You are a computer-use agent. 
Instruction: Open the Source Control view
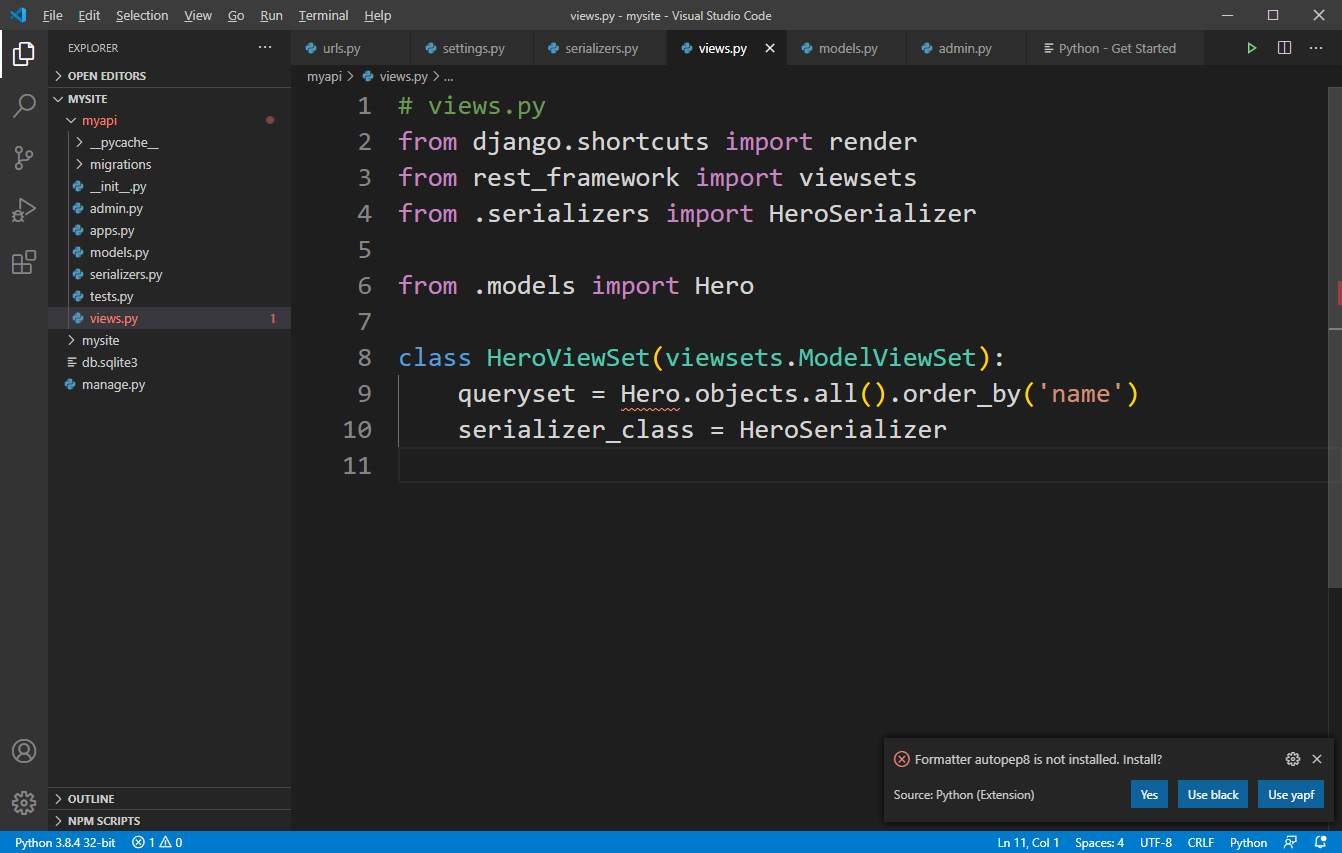[x=24, y=157]
